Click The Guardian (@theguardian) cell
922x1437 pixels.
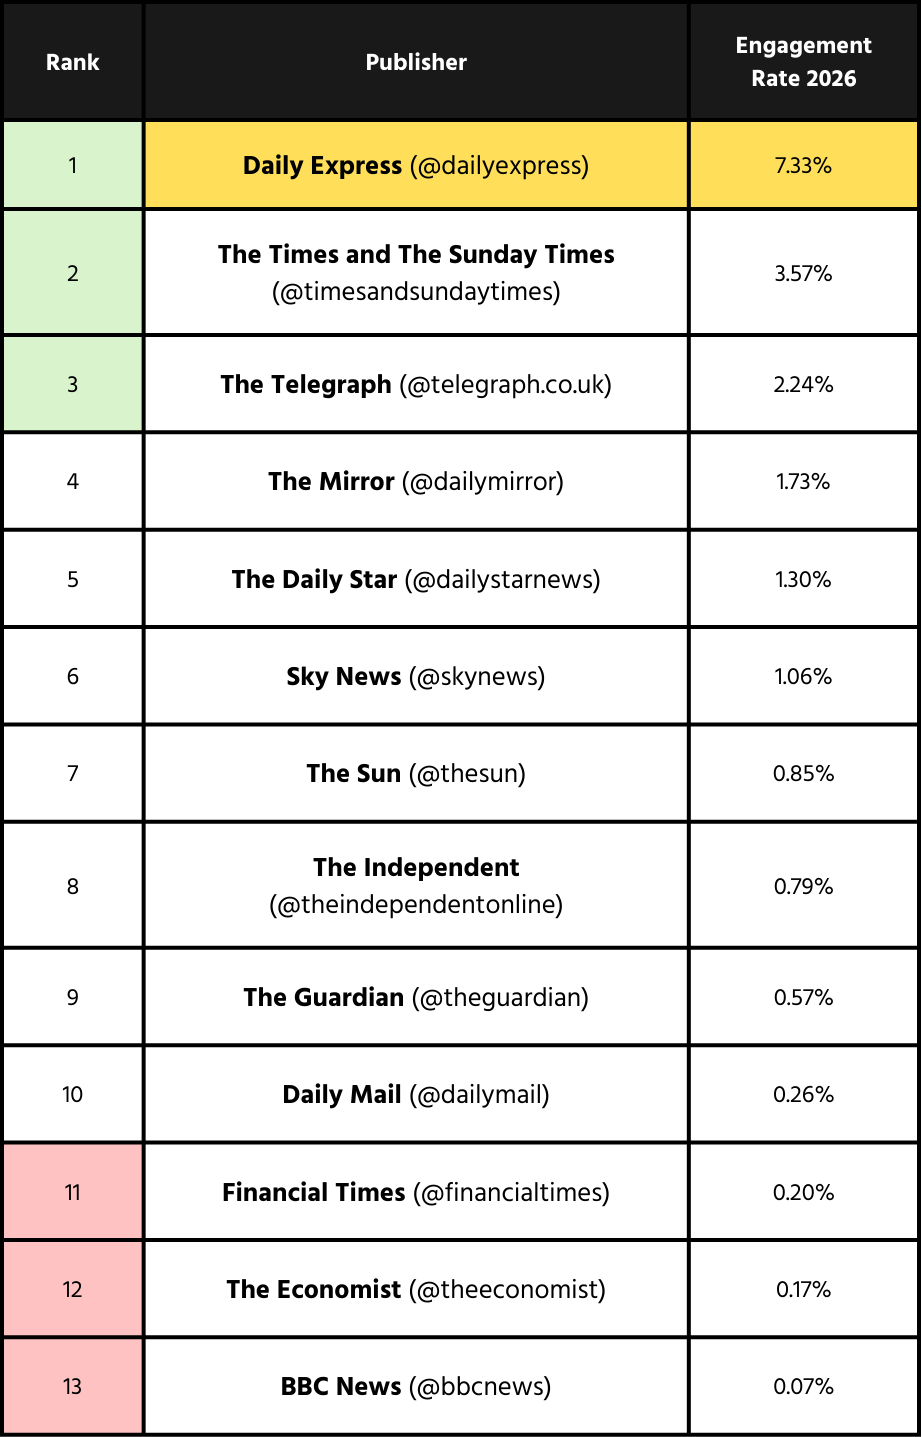tap(416, 998)
